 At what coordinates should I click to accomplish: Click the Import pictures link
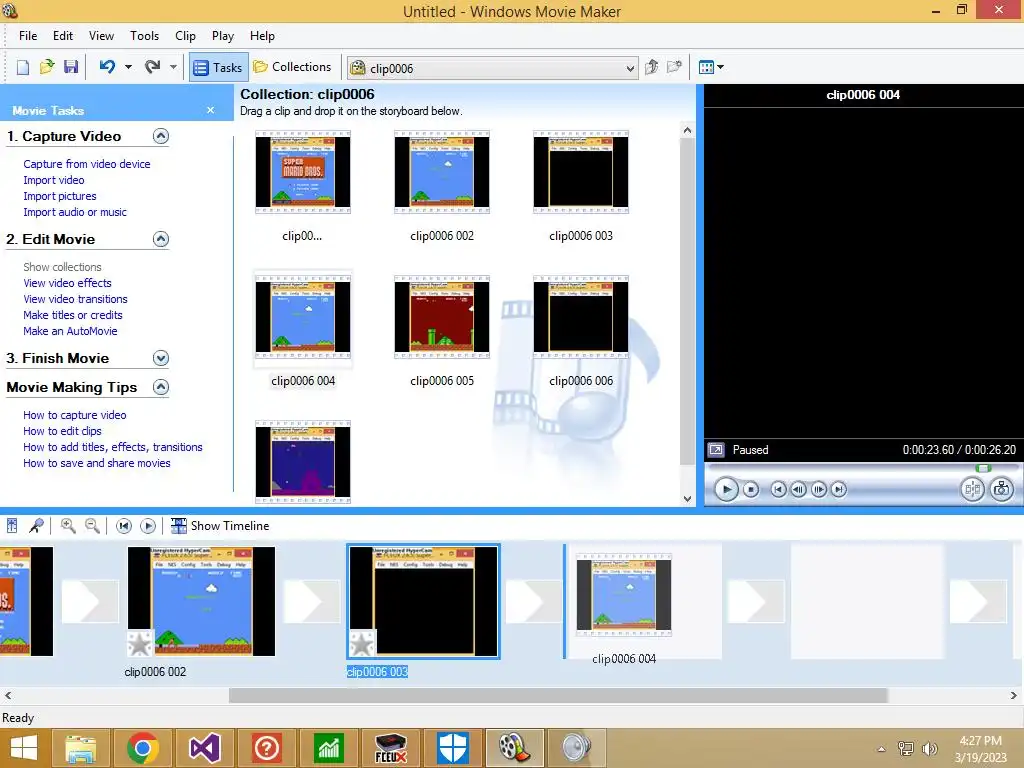coord(59,196)
